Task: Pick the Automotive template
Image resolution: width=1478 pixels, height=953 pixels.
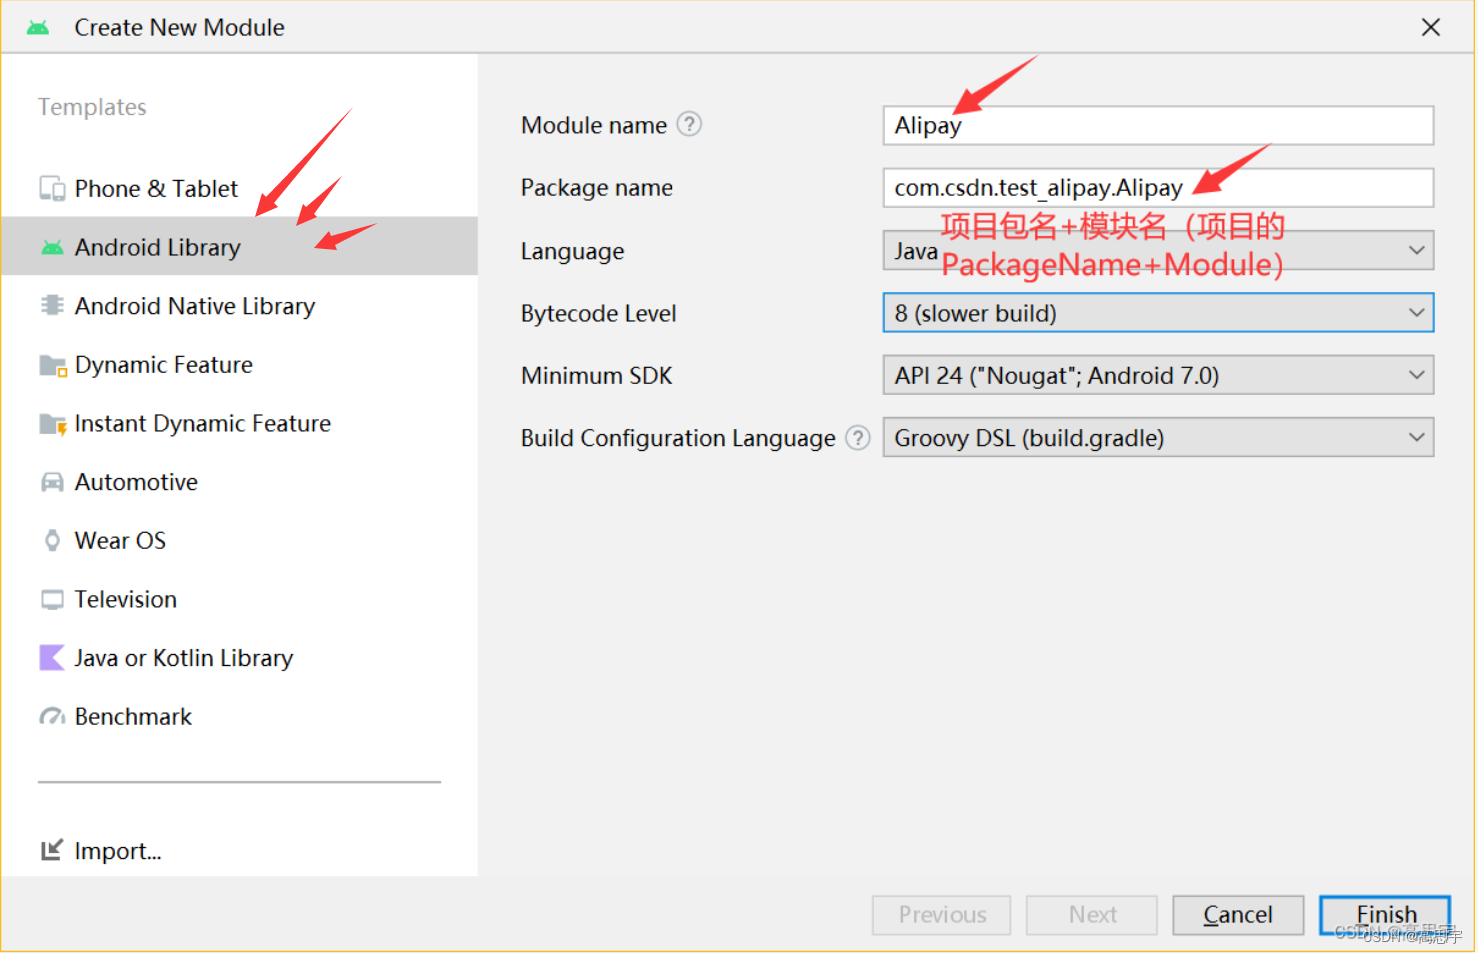Action: [239, 482]
